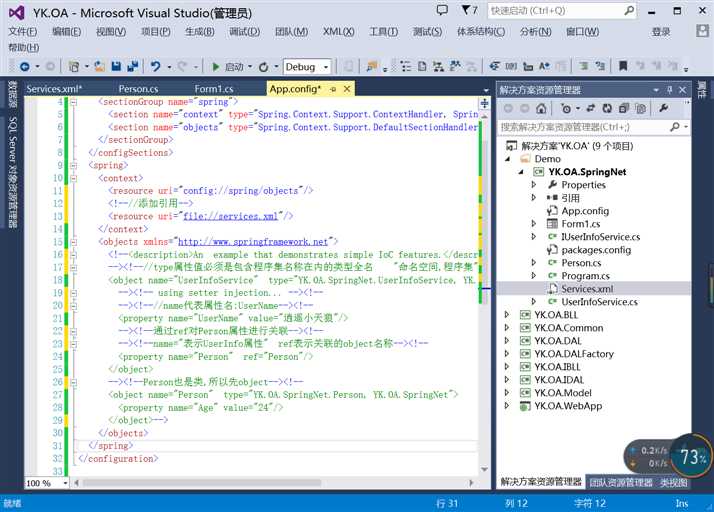The height and width of the screenshot is (512, 714).
Task: Click the pending changes filter clock icon
Action: [566, 108]
